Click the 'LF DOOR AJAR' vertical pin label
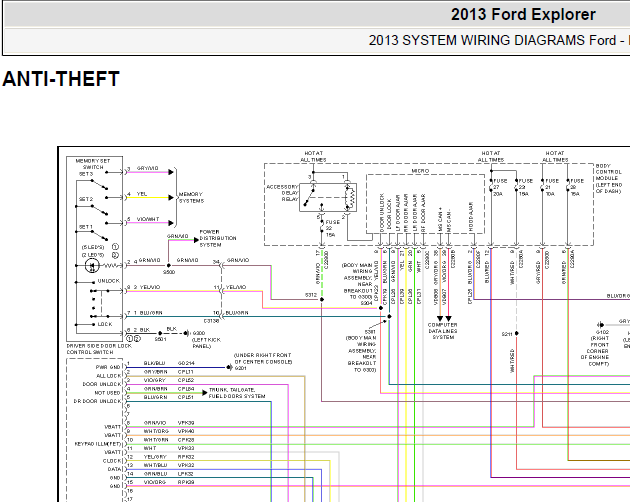Image resolution: width=630 pixels, height=502 pixels. click(397, 214)
